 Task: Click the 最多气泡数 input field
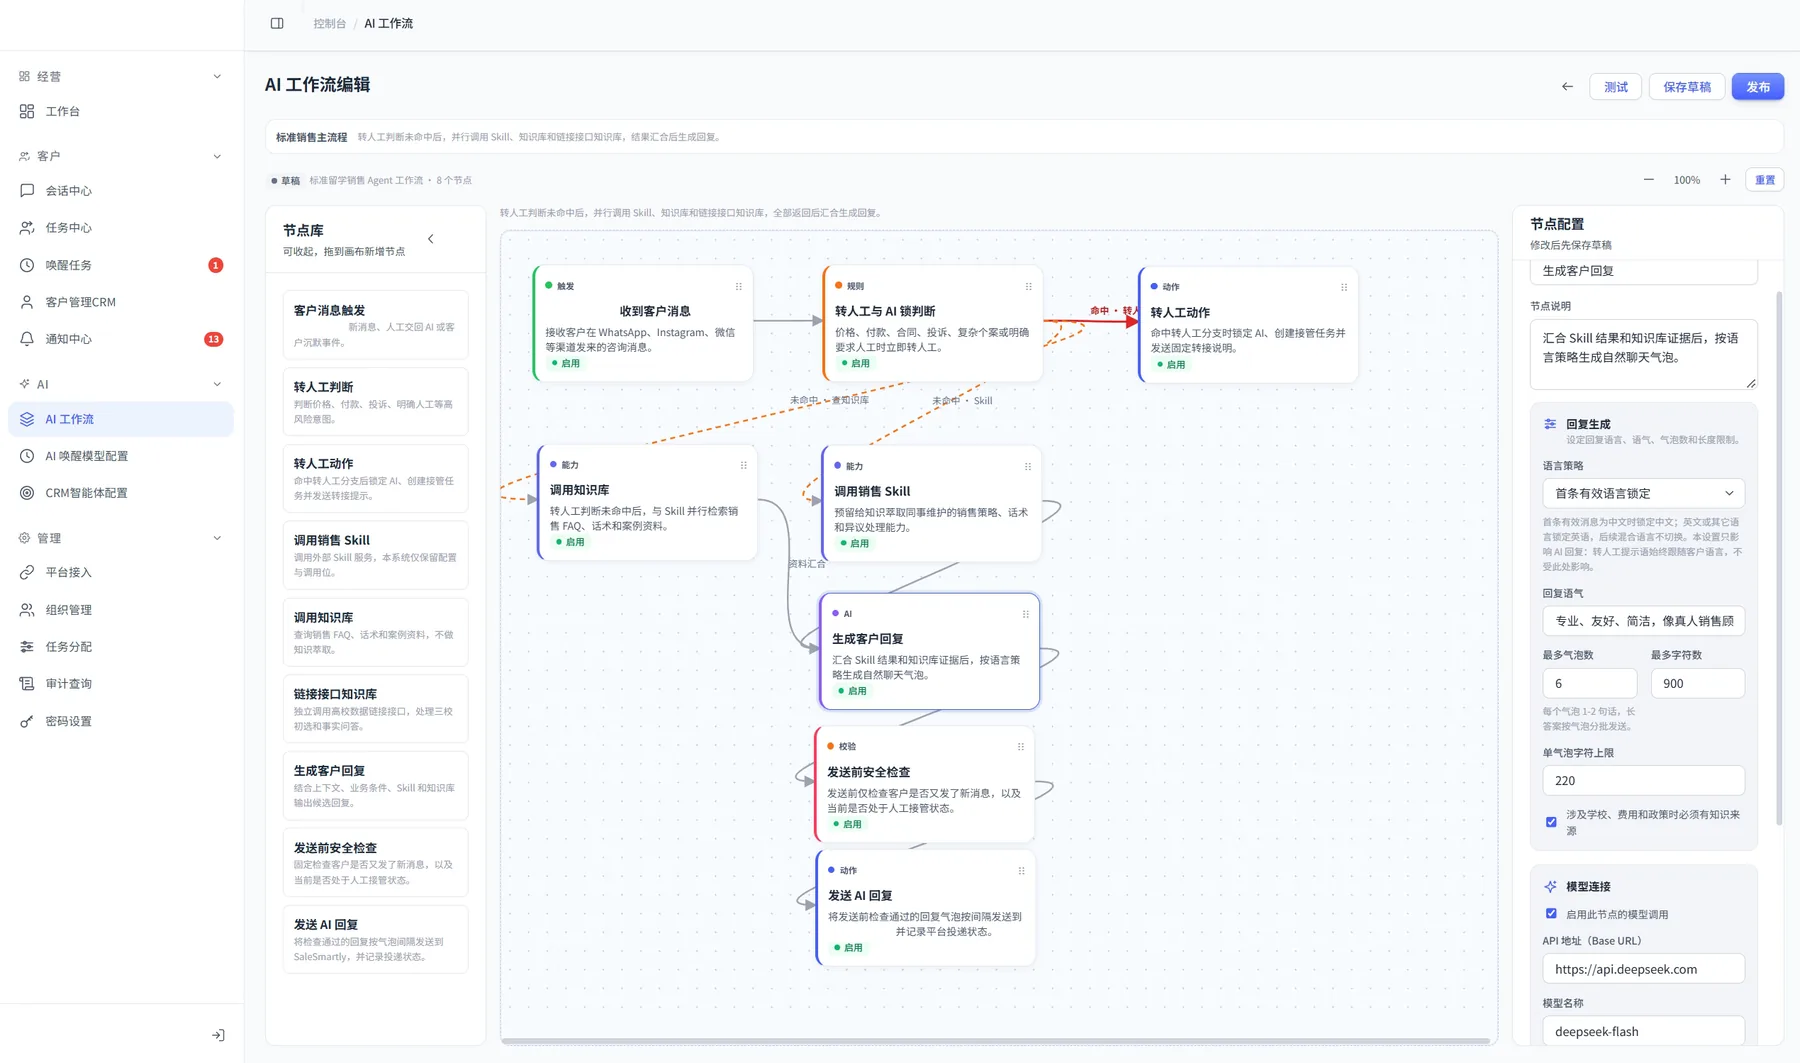click(x=1589, y=683)
